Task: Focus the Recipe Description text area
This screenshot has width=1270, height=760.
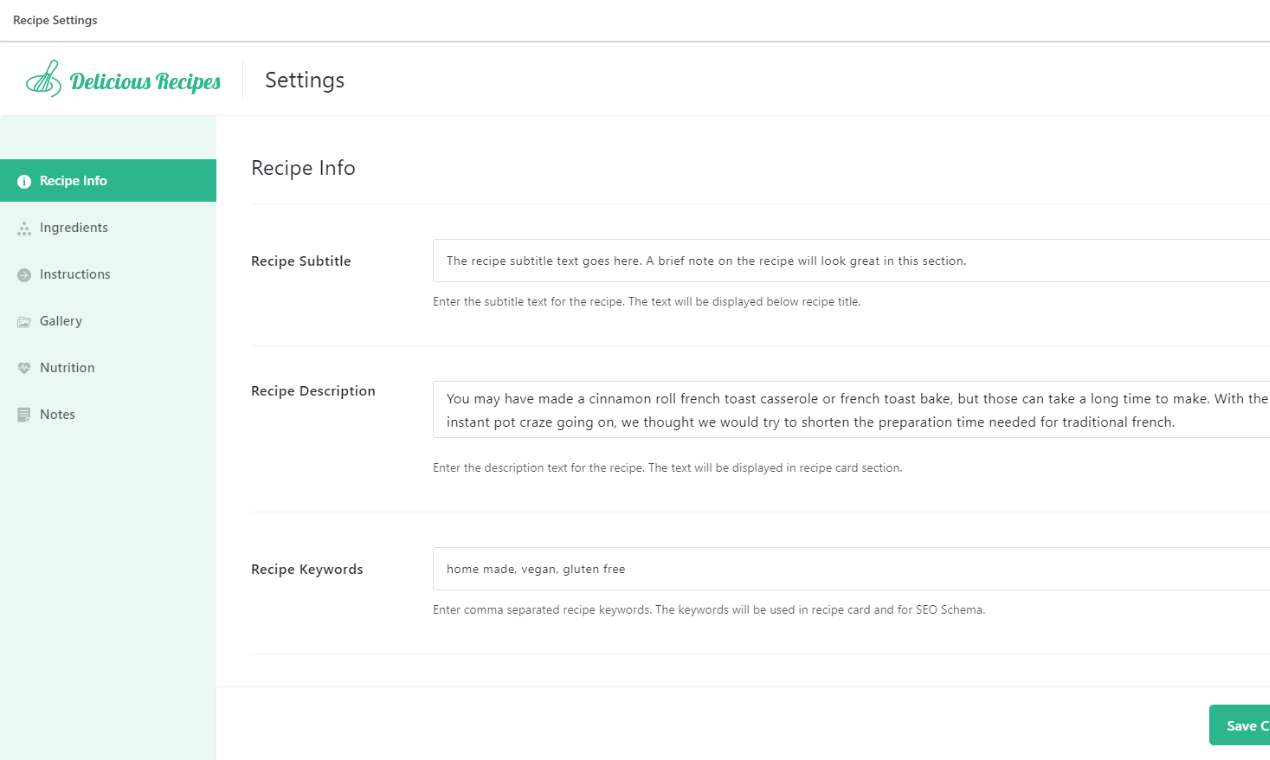Action: pyautogui.click(x=851, y=410)
